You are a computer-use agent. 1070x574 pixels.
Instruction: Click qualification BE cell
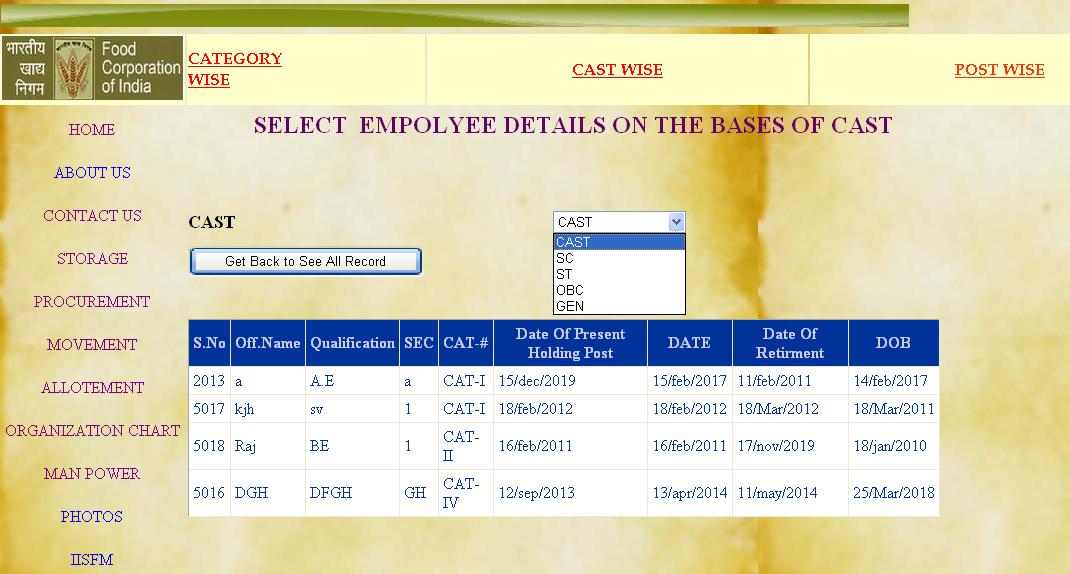tap(352, 446)
